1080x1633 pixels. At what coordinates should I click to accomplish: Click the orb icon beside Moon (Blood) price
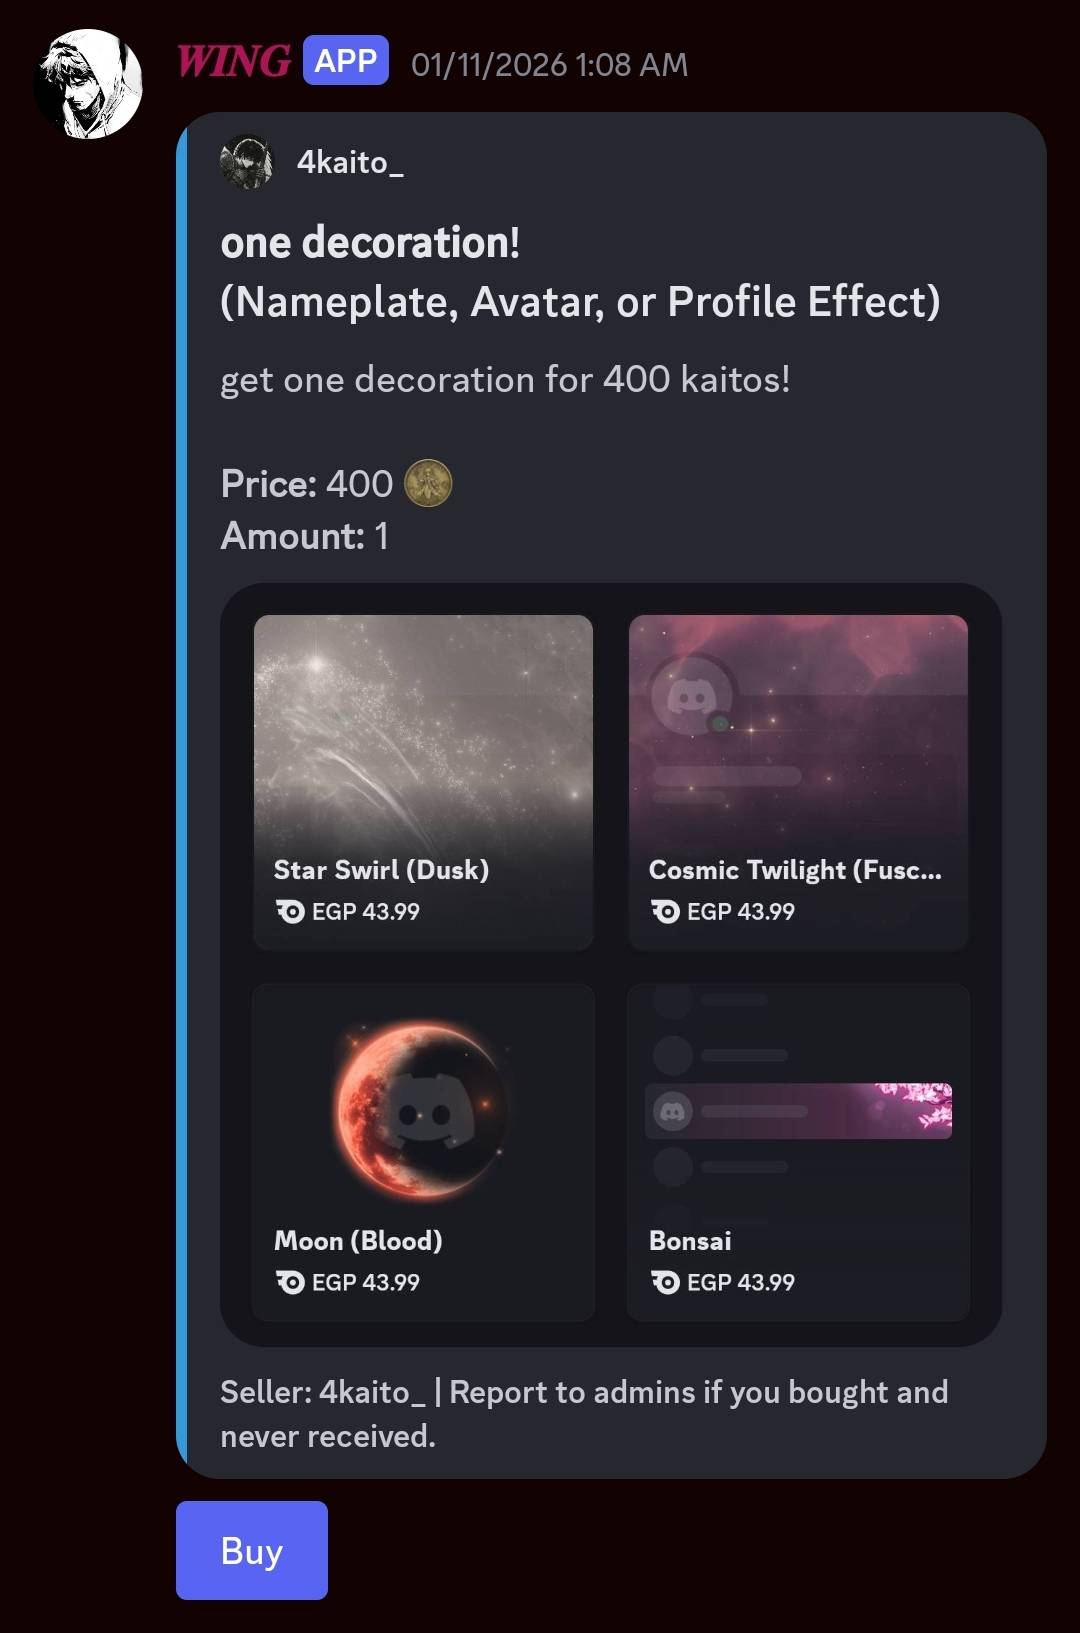click(290, 1282)
